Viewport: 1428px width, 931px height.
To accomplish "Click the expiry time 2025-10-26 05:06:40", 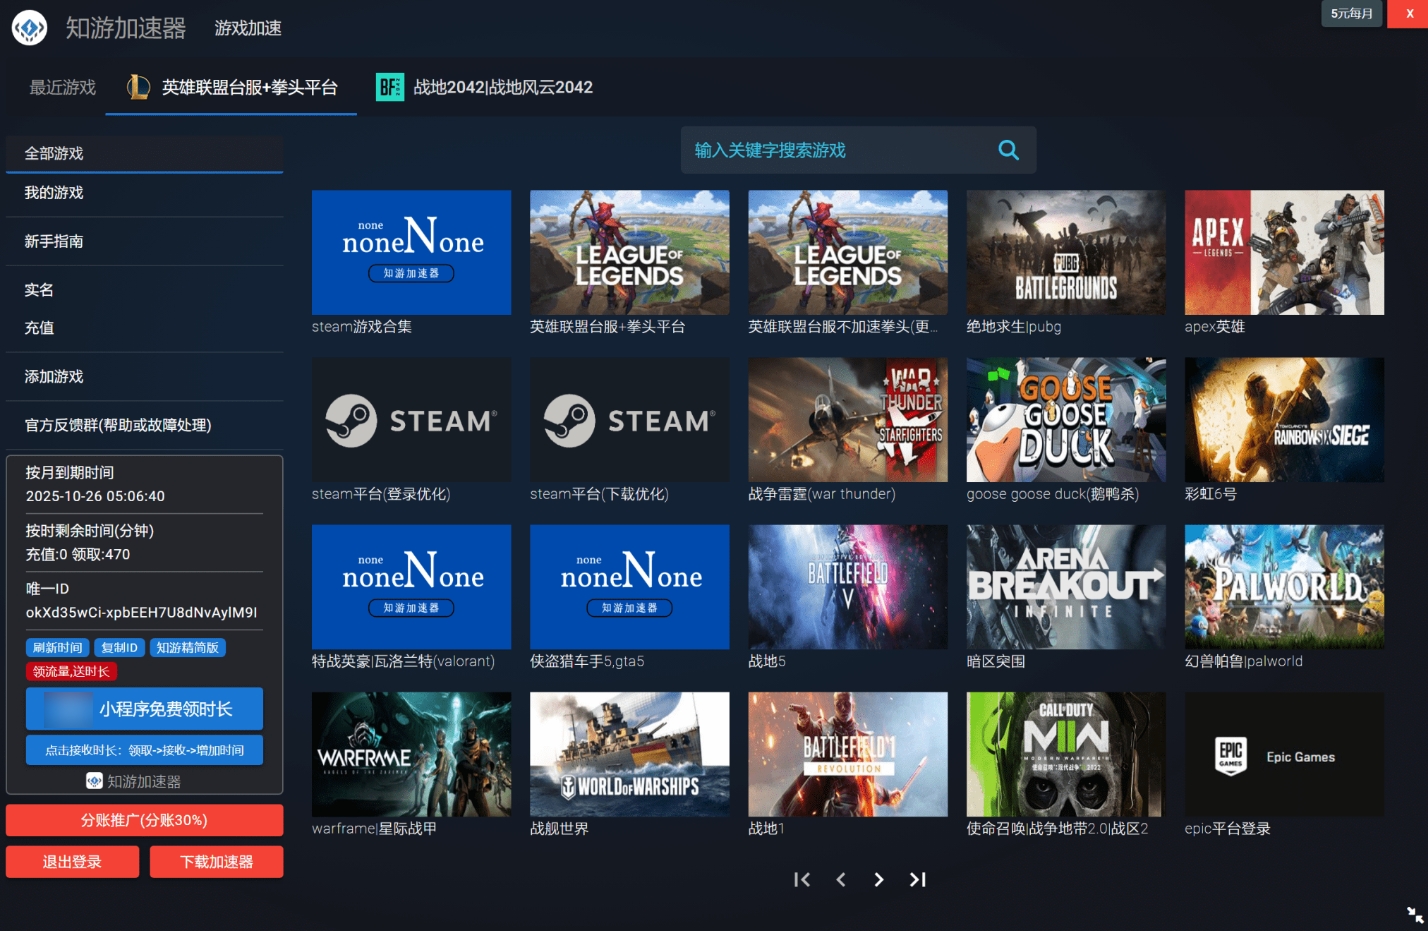I will tap(95, 496).
